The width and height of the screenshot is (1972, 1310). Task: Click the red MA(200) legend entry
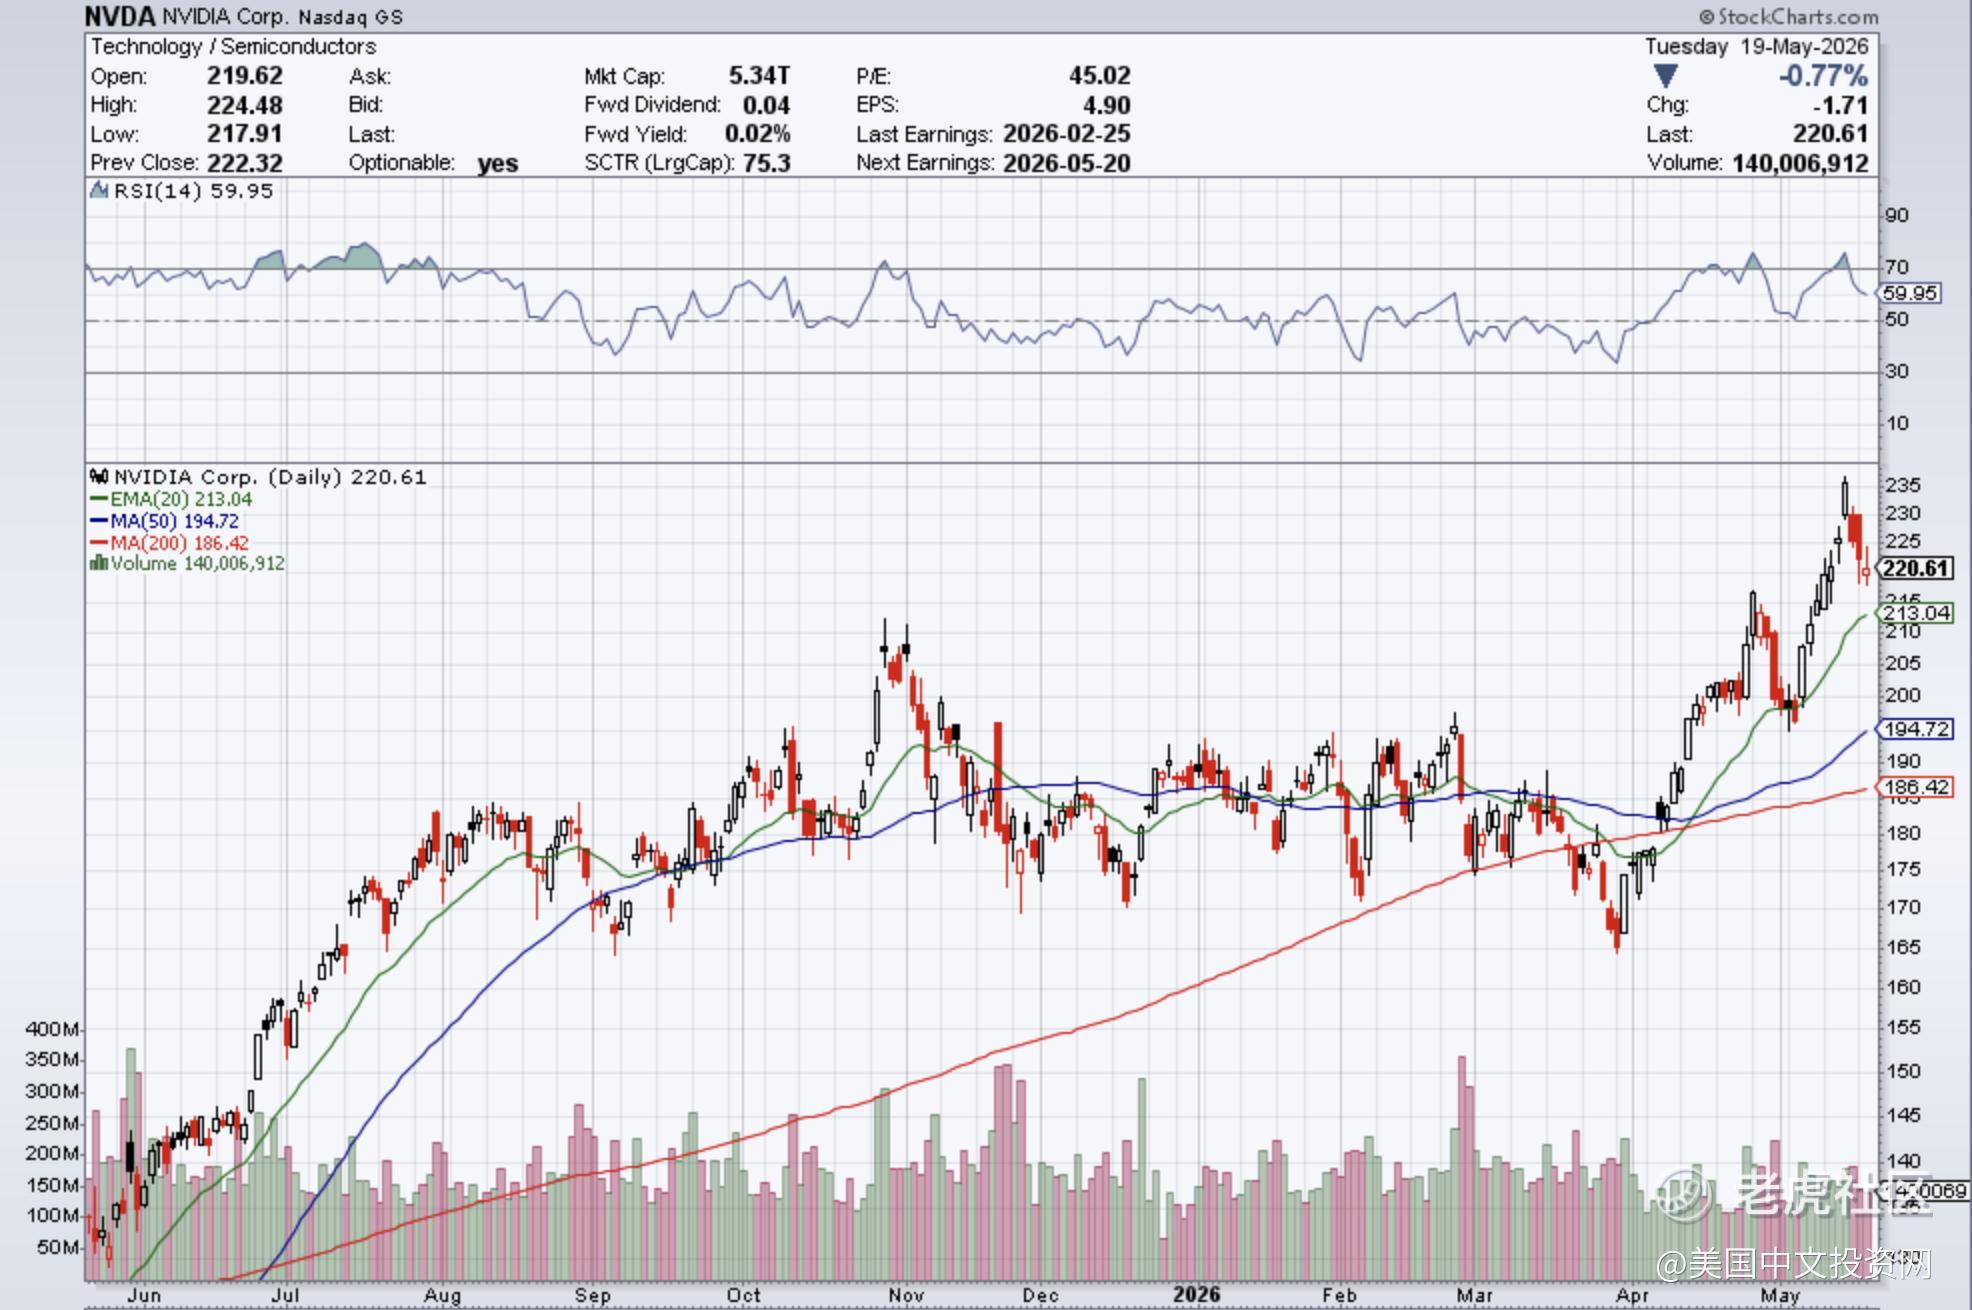[x=169, y=543]
